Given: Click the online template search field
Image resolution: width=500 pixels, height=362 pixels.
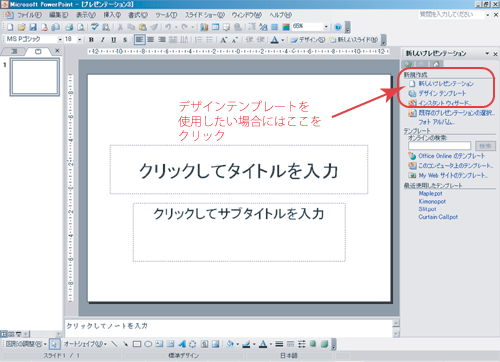Looking at the screenshot, I should click(439, 146).
